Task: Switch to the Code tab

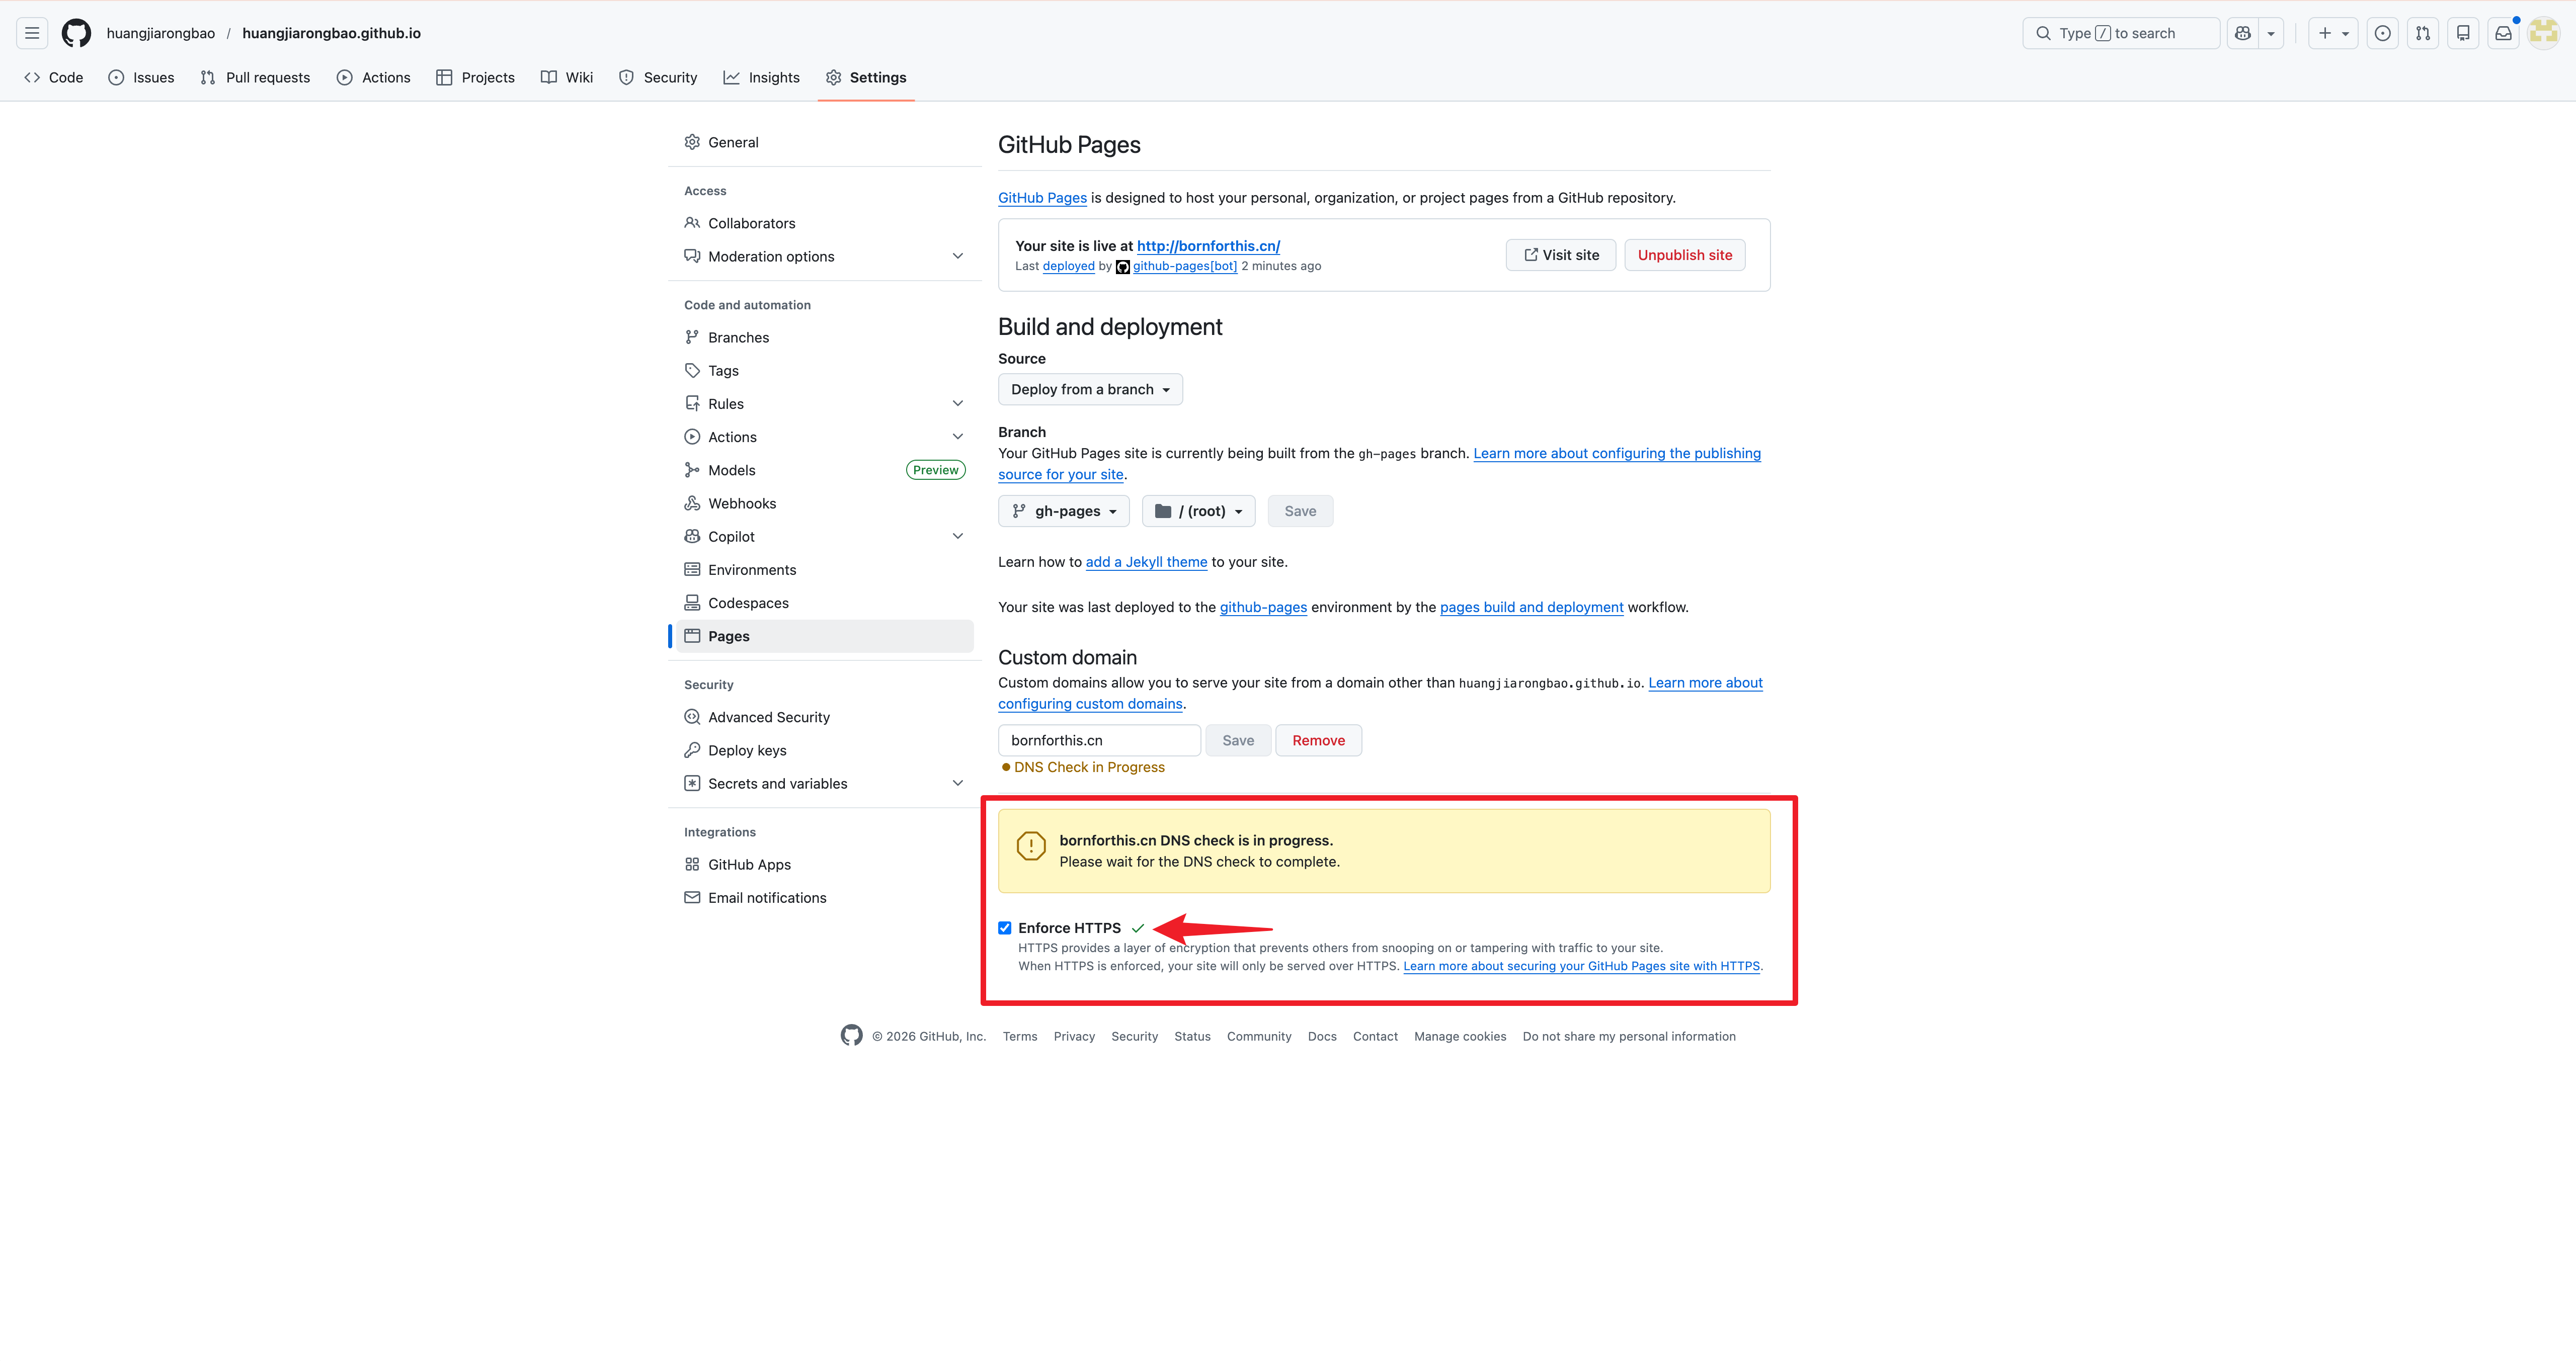Action: point(54,77)
